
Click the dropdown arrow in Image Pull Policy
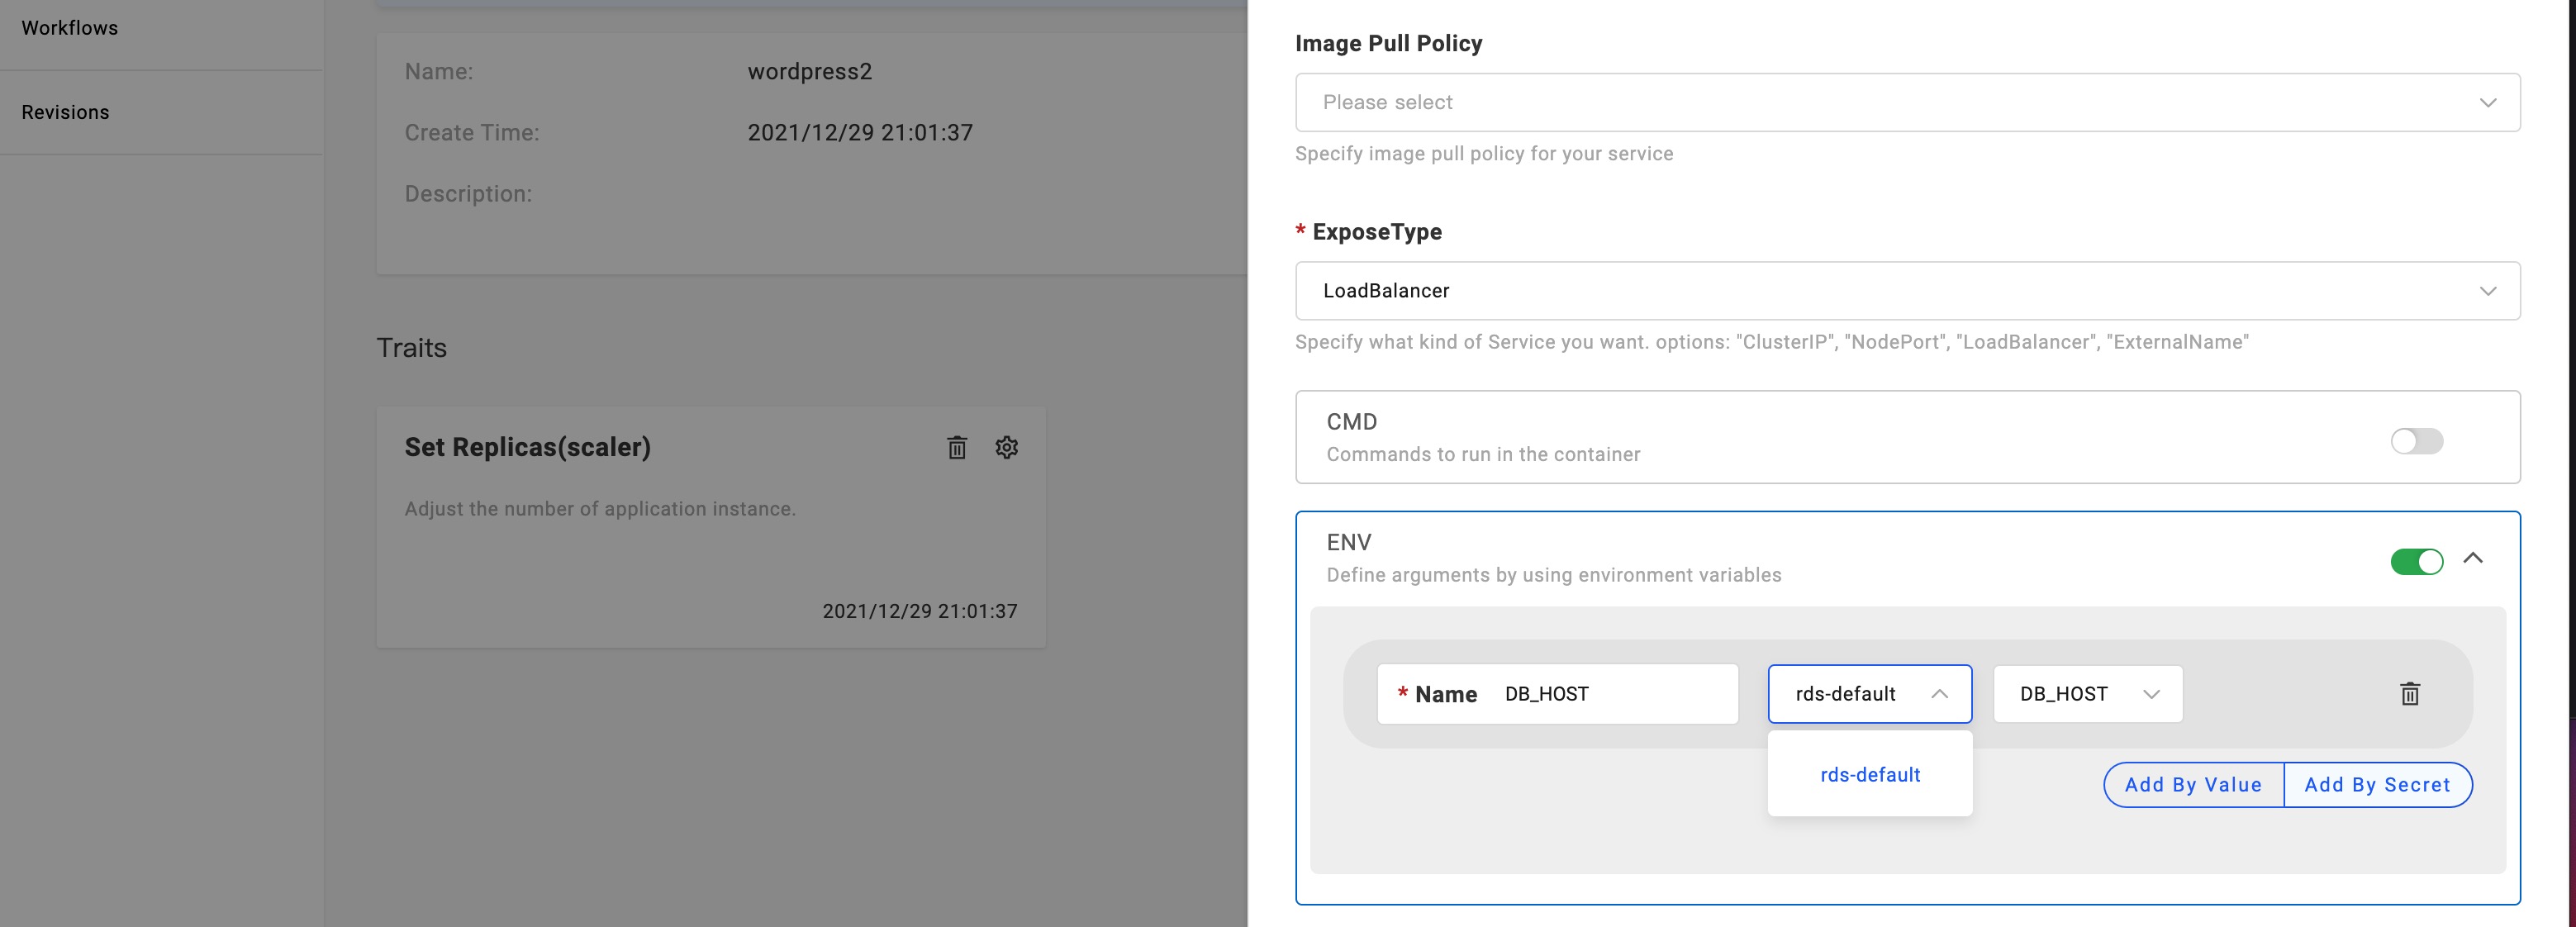2487,102
